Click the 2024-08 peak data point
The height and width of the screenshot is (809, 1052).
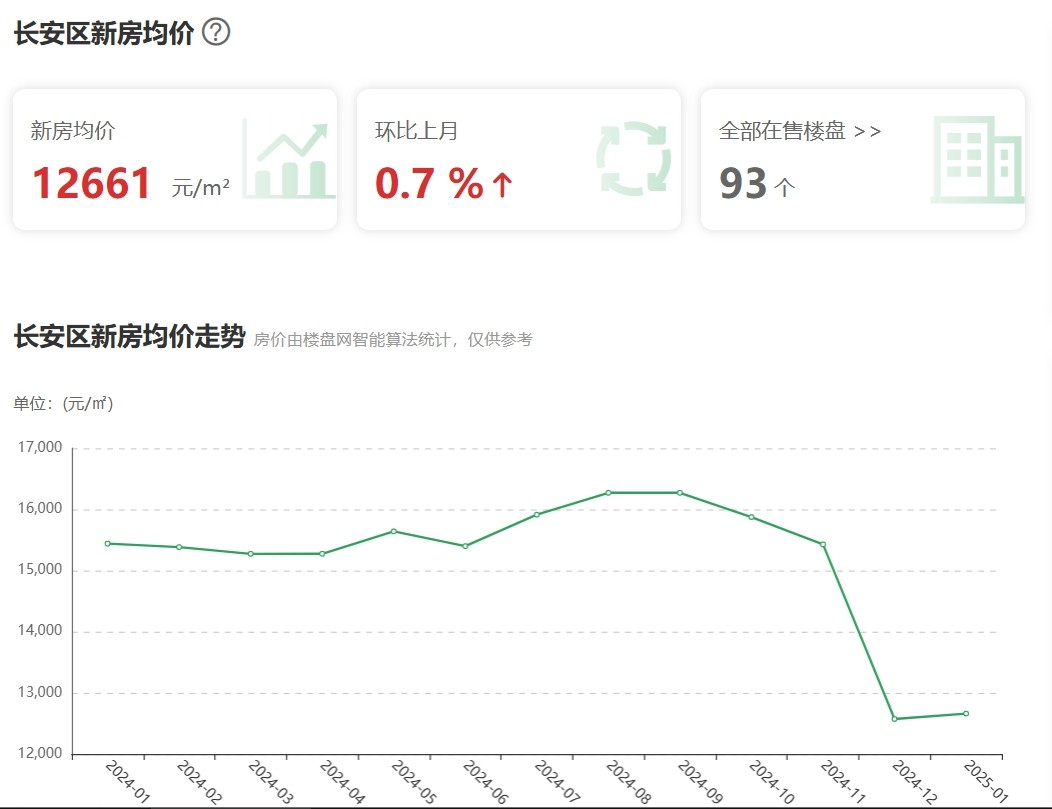pyautogui.click(x=608, y=492)
